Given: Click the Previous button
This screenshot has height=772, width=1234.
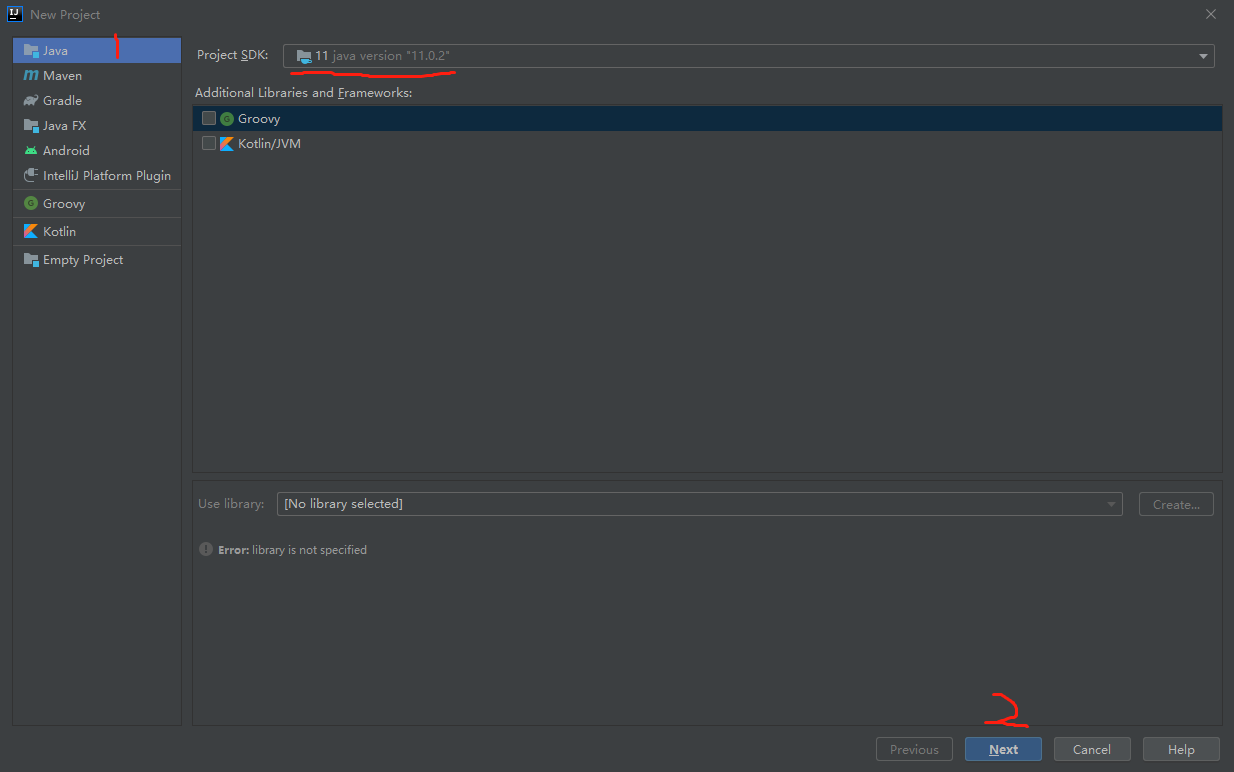Looking at the screenshot, I should (914, 749).
